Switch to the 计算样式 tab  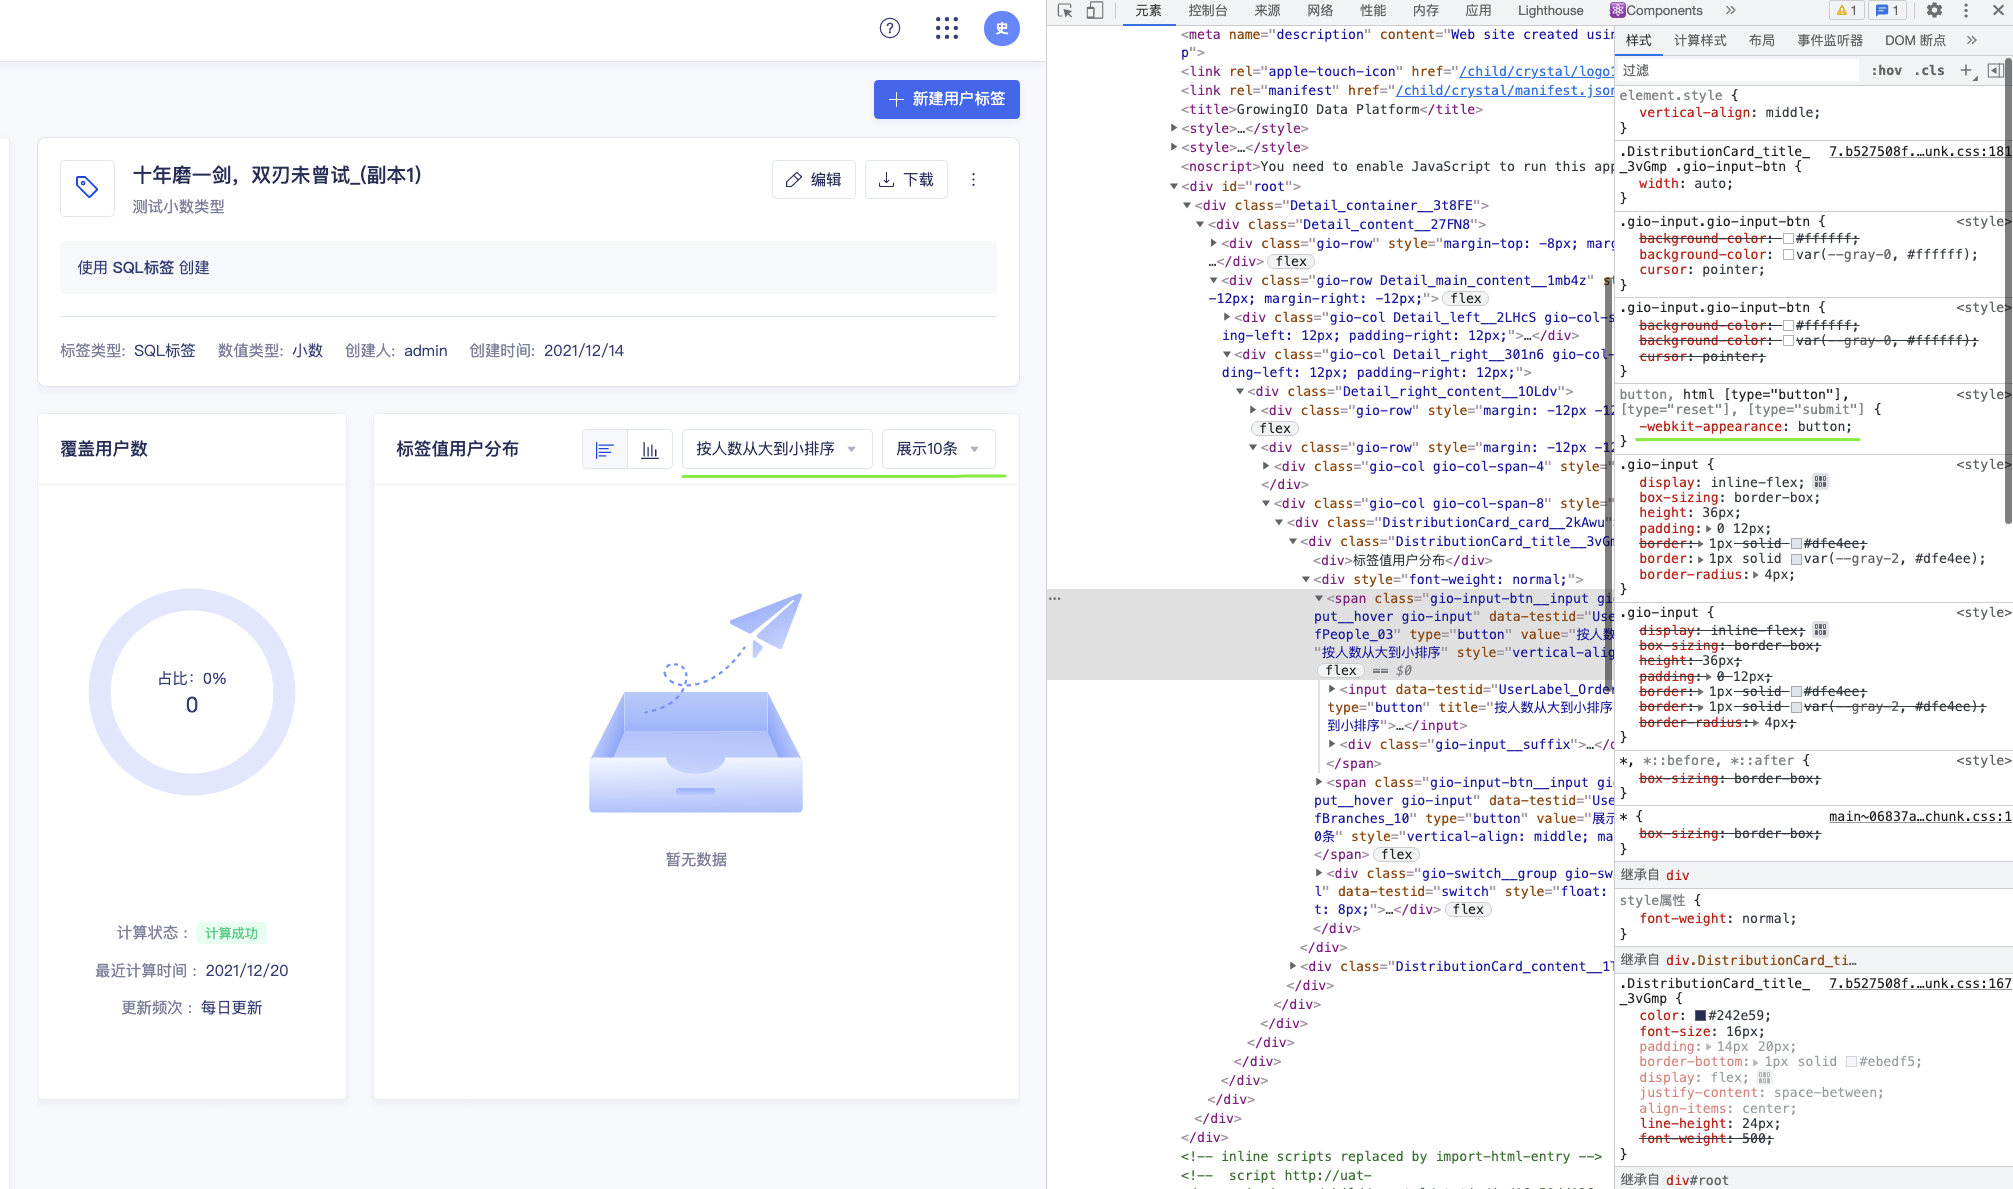(1700, 40)
